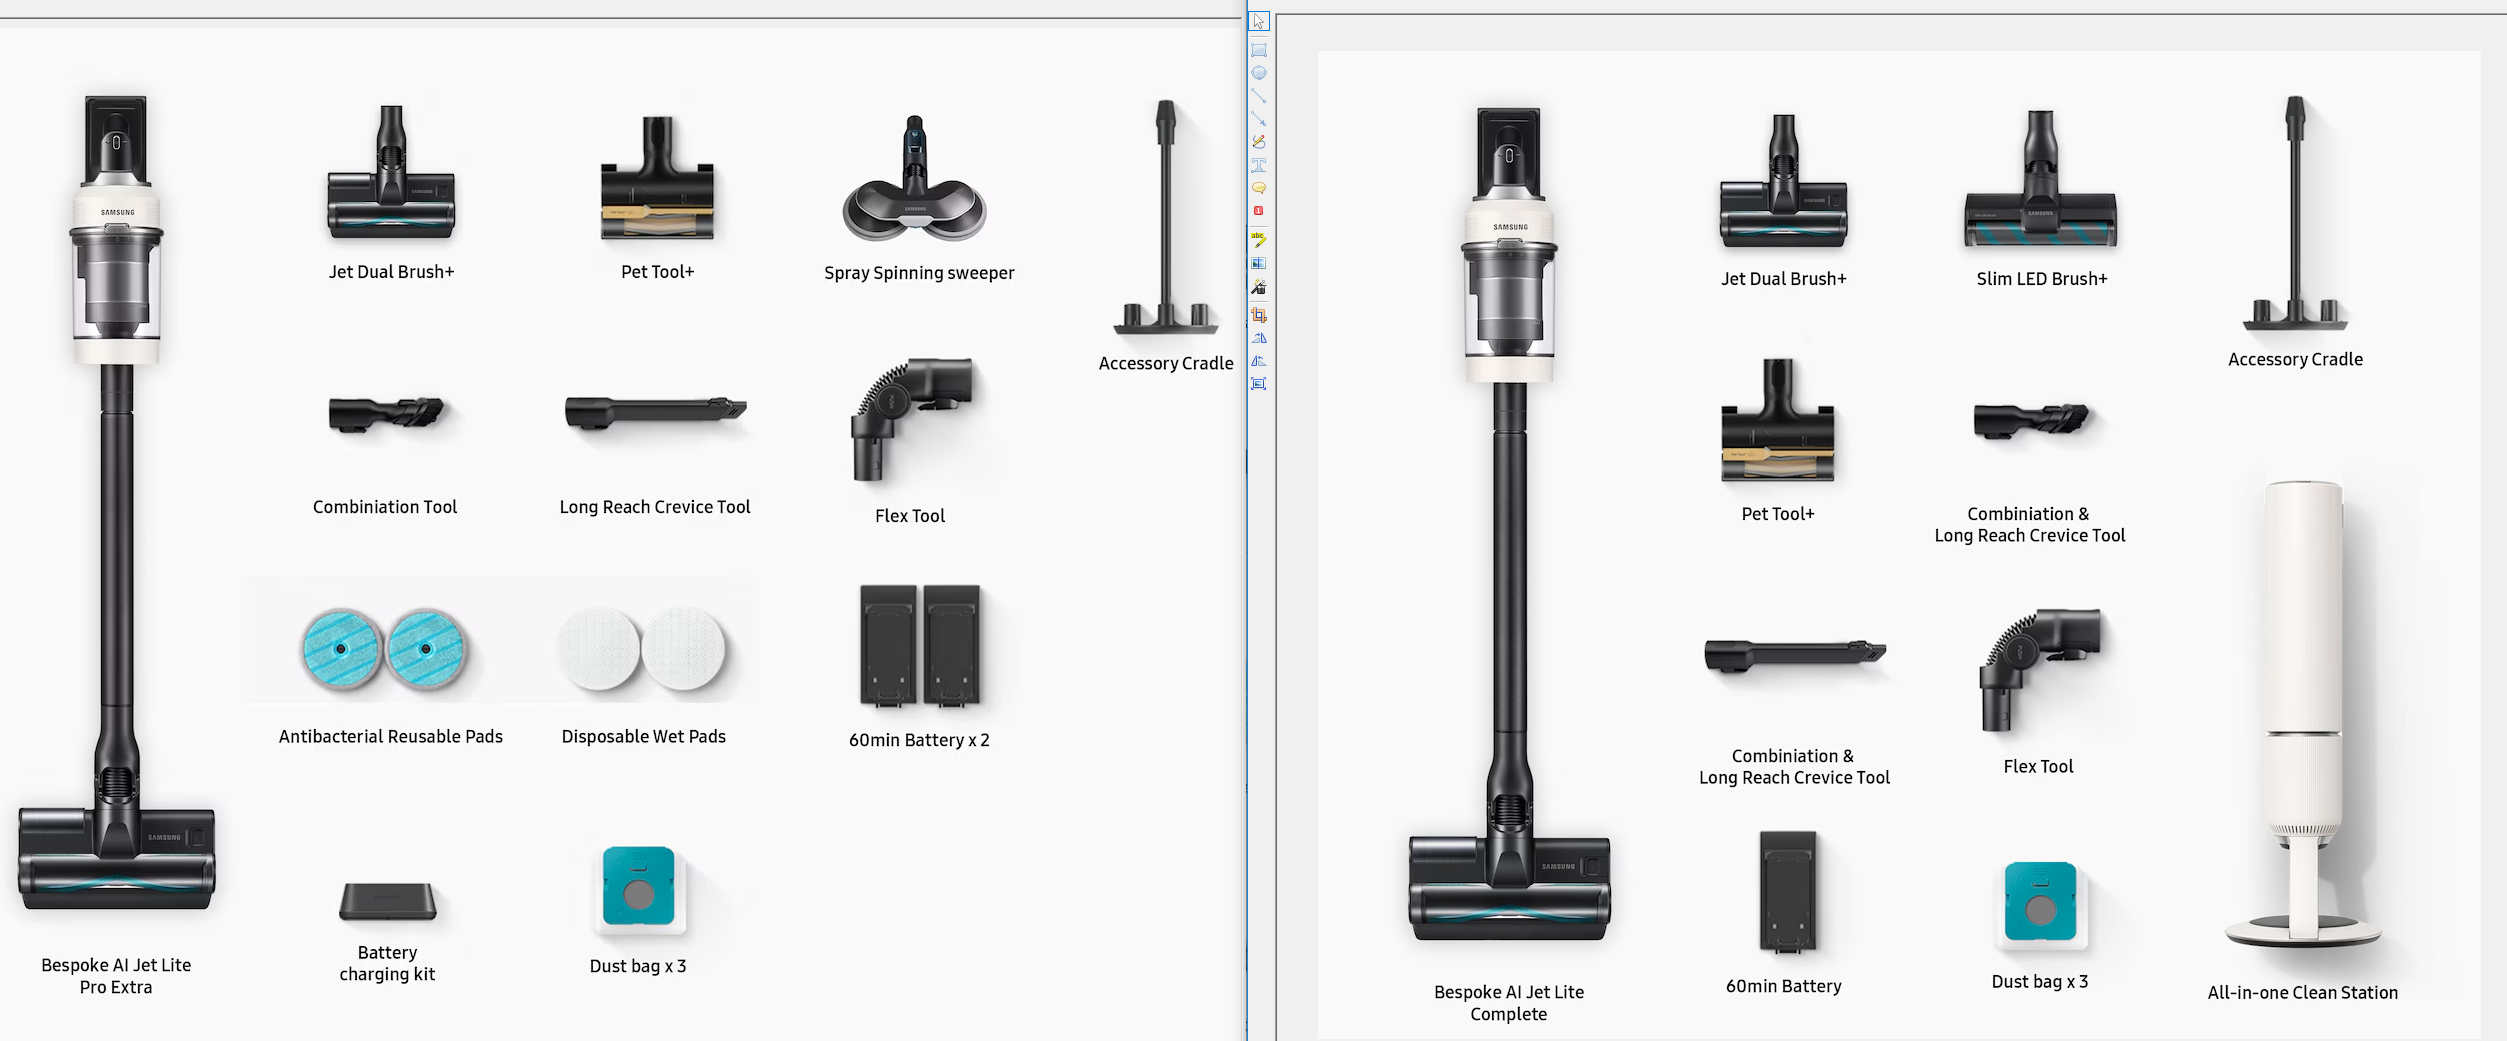Rotate the image counterclockwise
2507x1041 pixels.
coord(1259,361)
